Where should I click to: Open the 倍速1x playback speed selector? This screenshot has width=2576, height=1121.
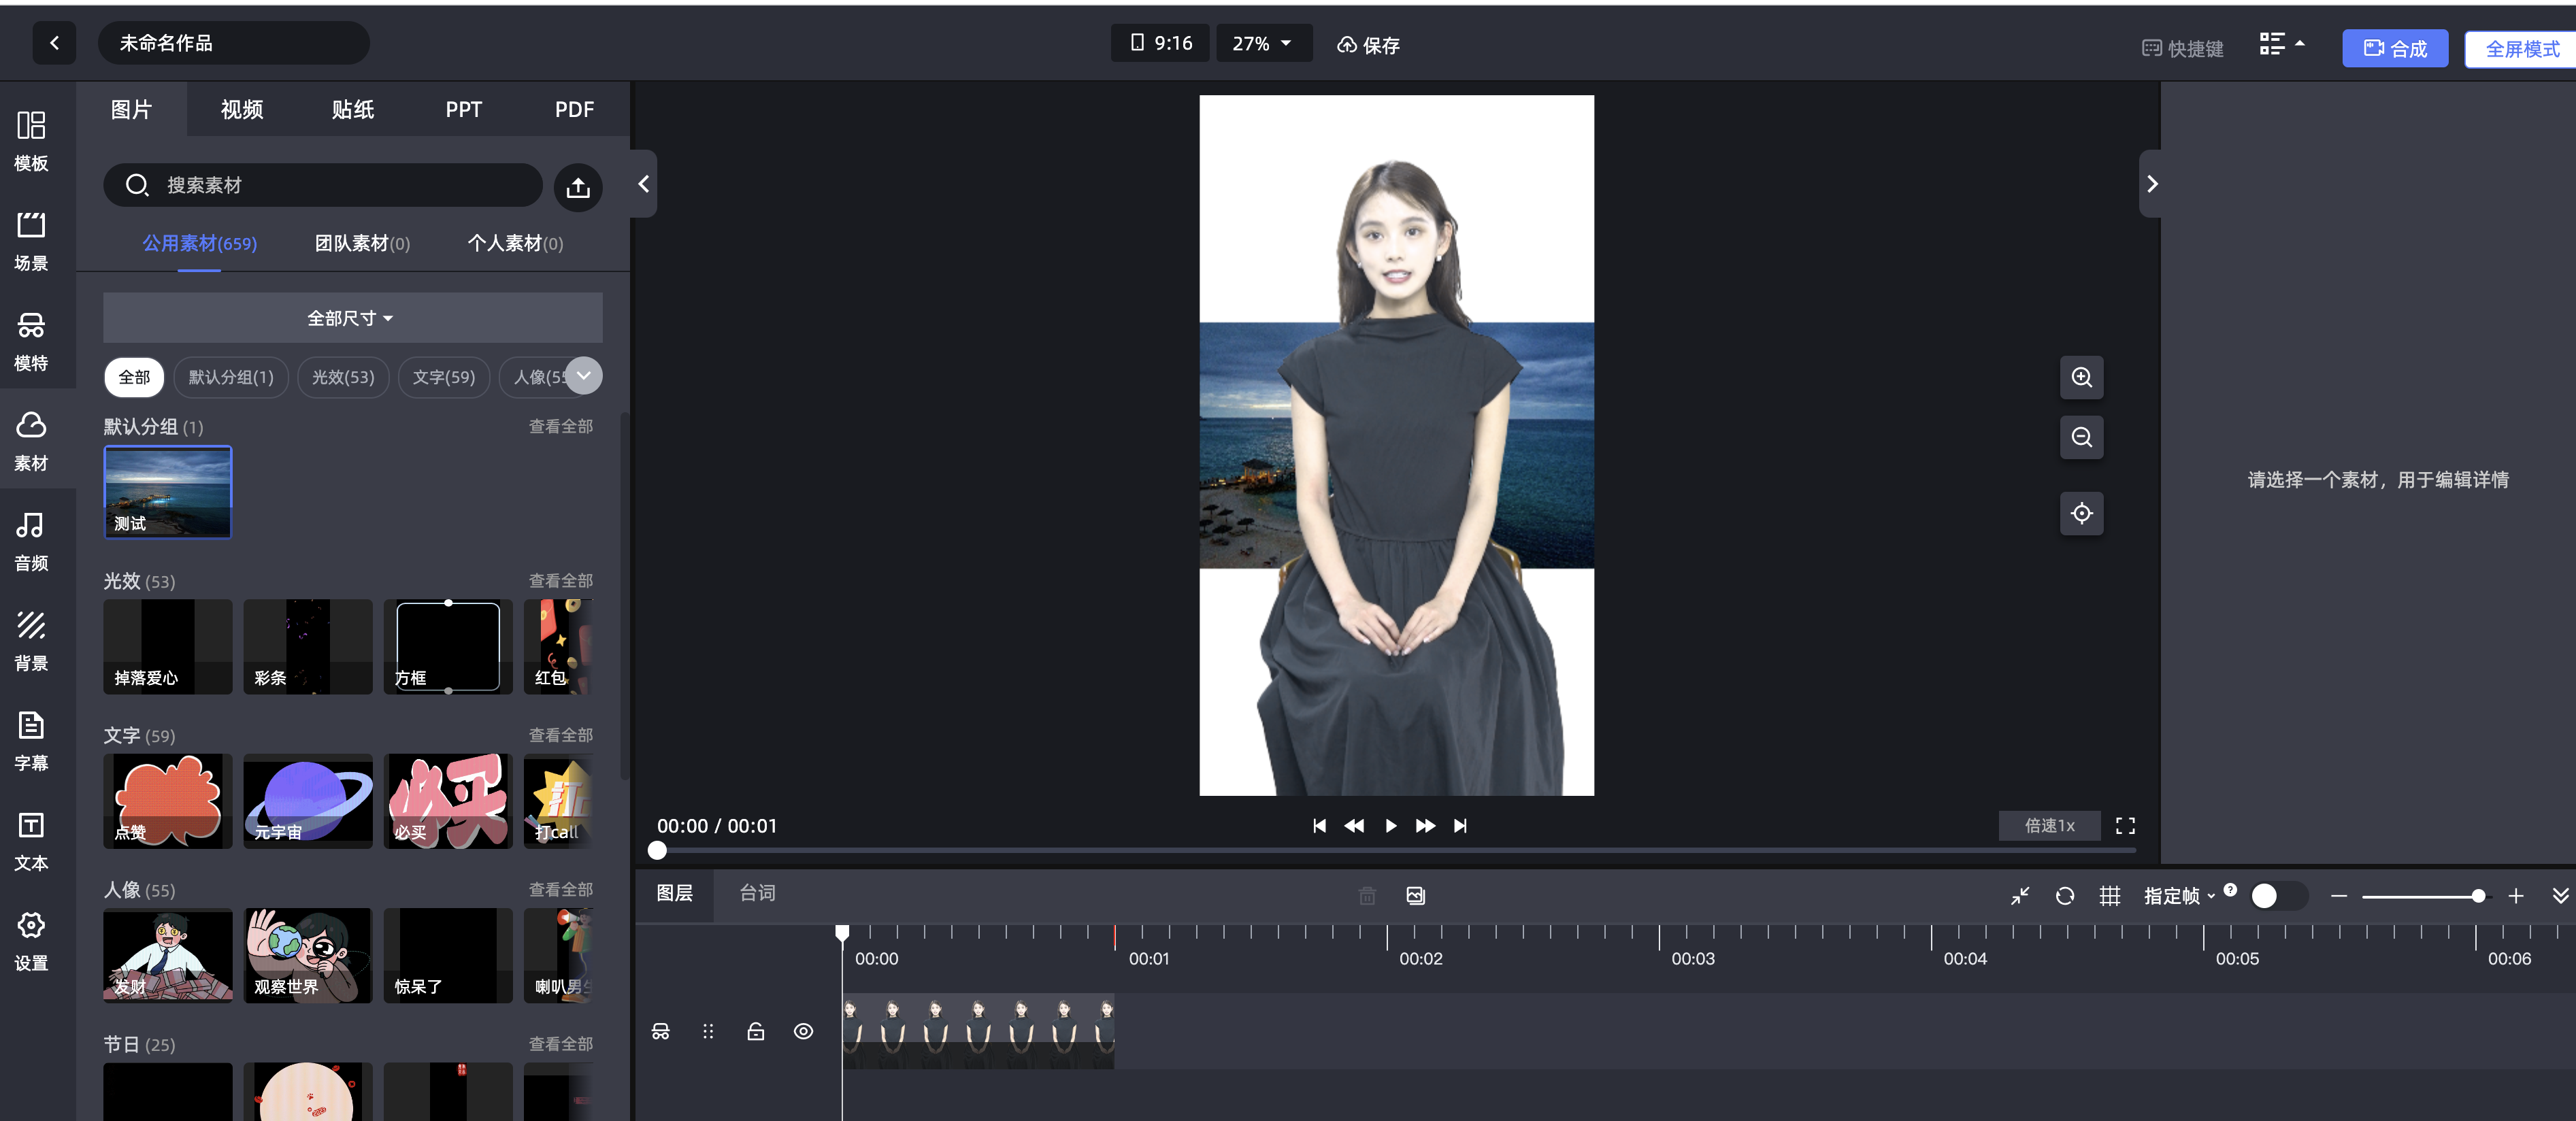tap(2049, 825)
